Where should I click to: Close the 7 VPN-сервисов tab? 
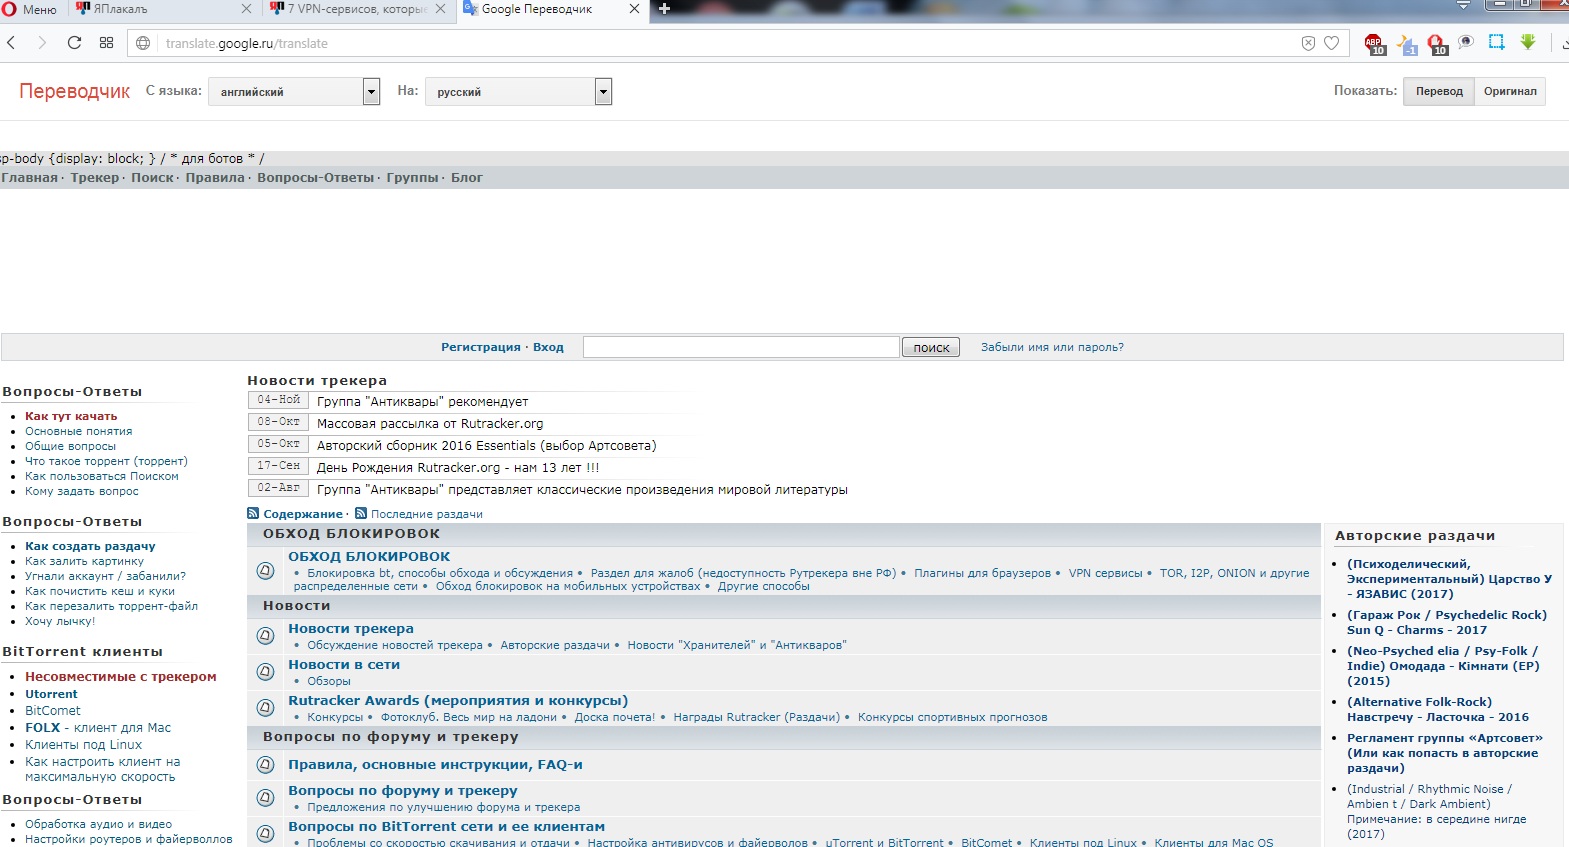(x=440, y=9)
